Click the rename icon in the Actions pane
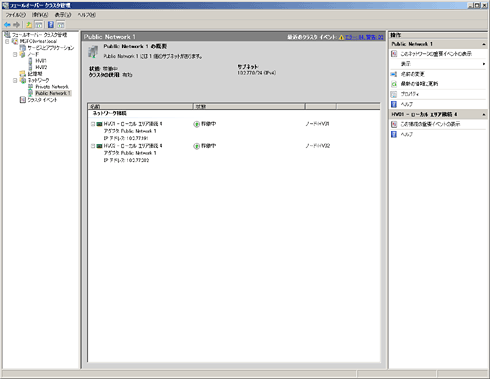Image resolution: width=490 pixels, height=379 pixels. coord(394,74)
